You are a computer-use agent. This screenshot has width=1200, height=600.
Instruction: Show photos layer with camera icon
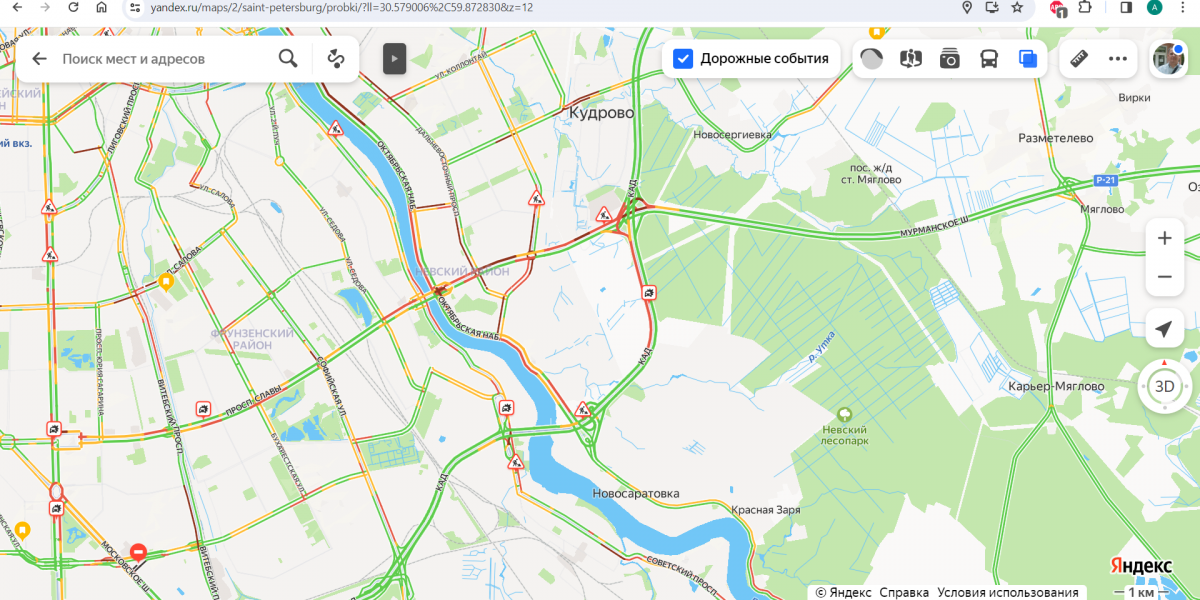point(950,58)
